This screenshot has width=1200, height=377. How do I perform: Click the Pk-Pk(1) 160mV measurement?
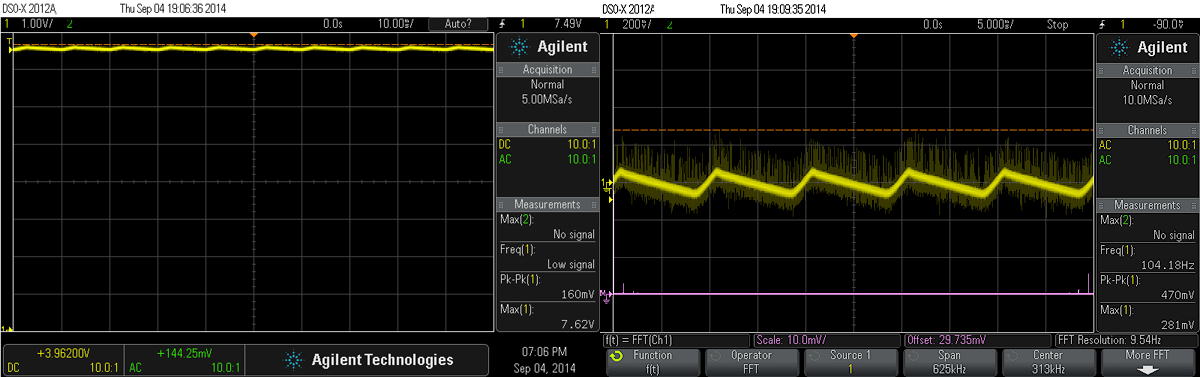tap(547, 287)
